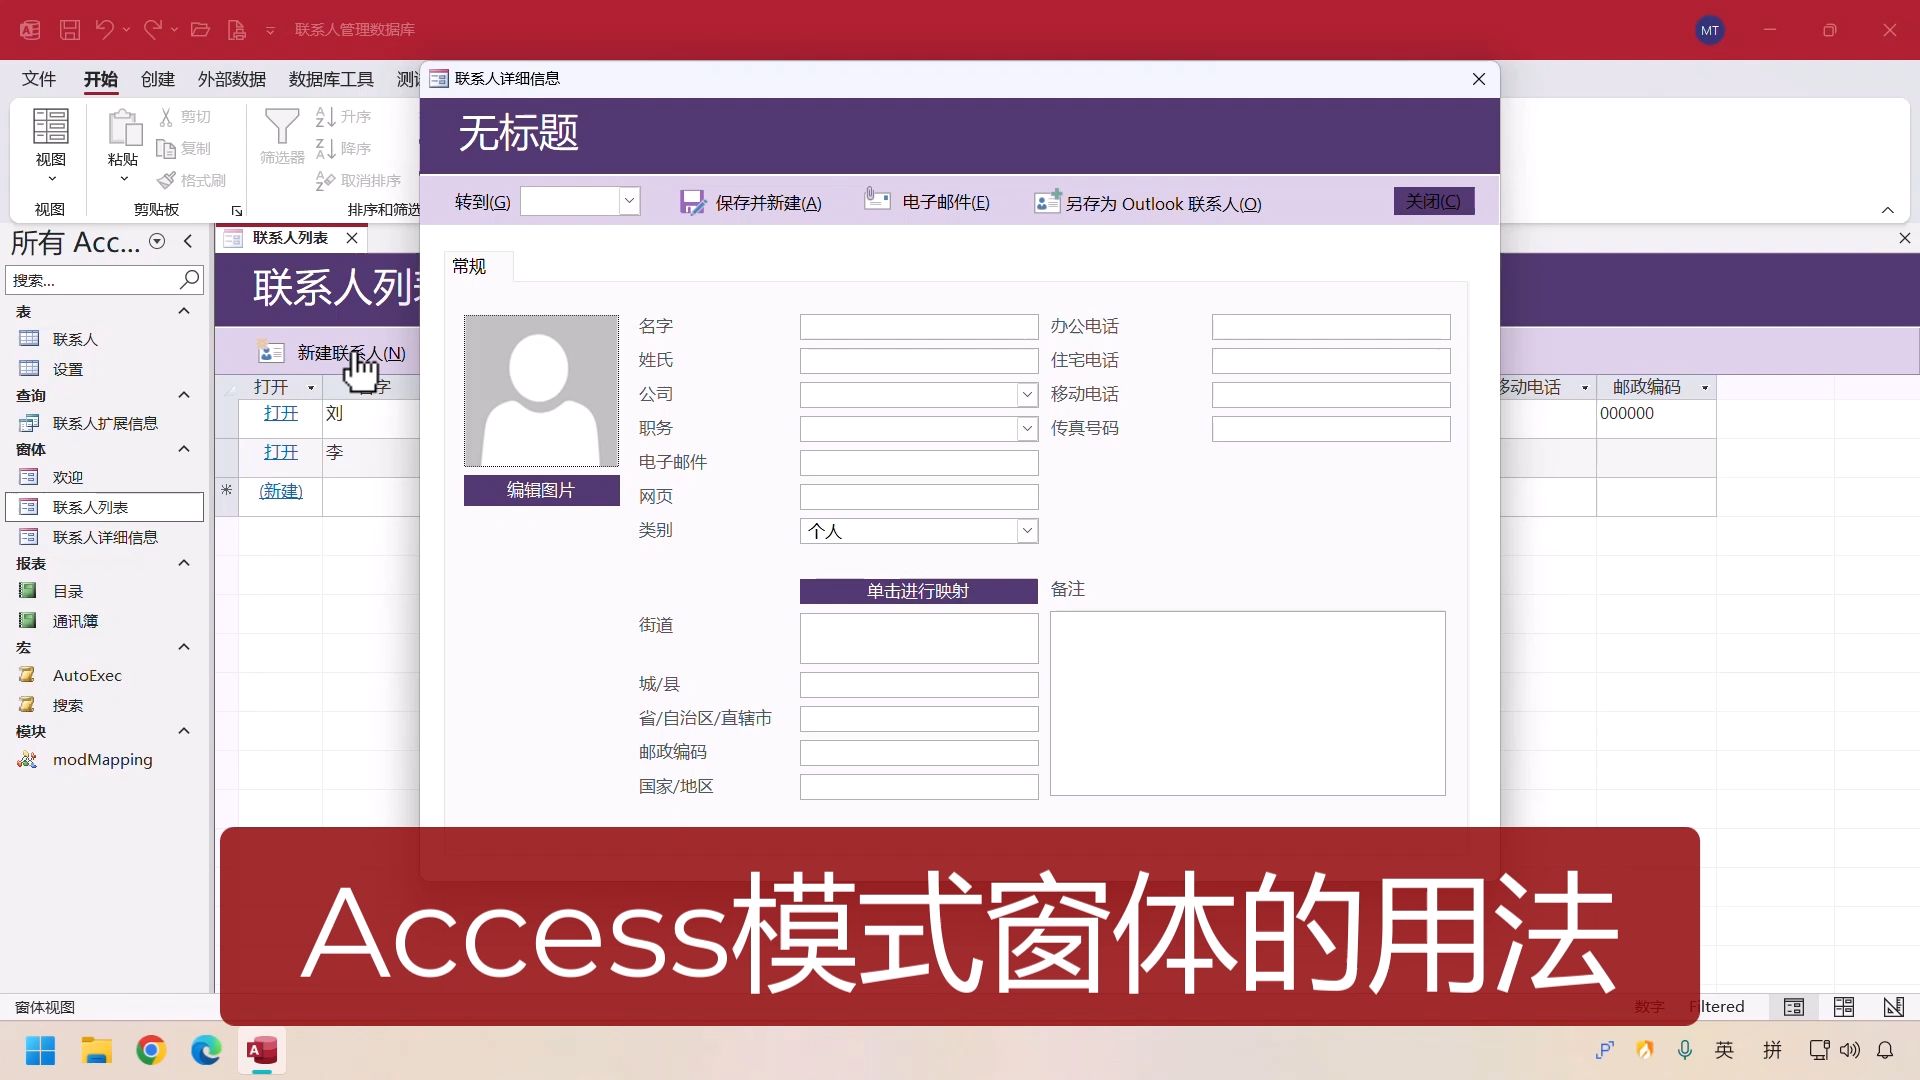Click the Save icon in title bar
The image size is (1920, 1080).
pyautogui.click(x=69, y=30)
